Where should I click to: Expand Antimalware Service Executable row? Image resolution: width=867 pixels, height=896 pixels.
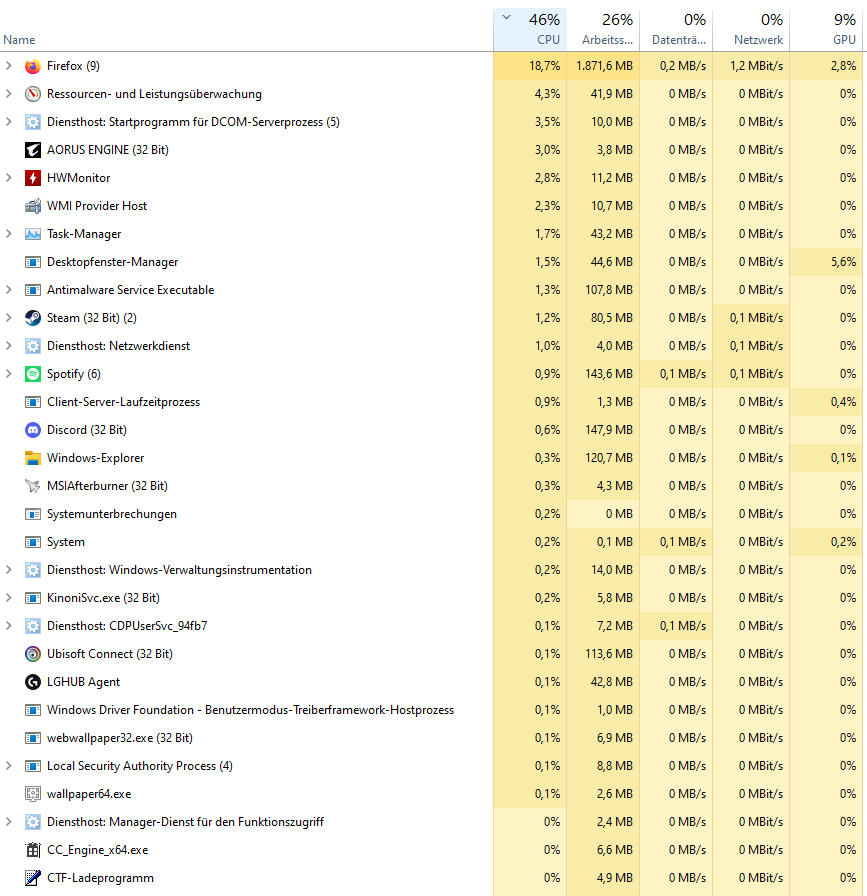pyautogui.click(x=9, y=290)
